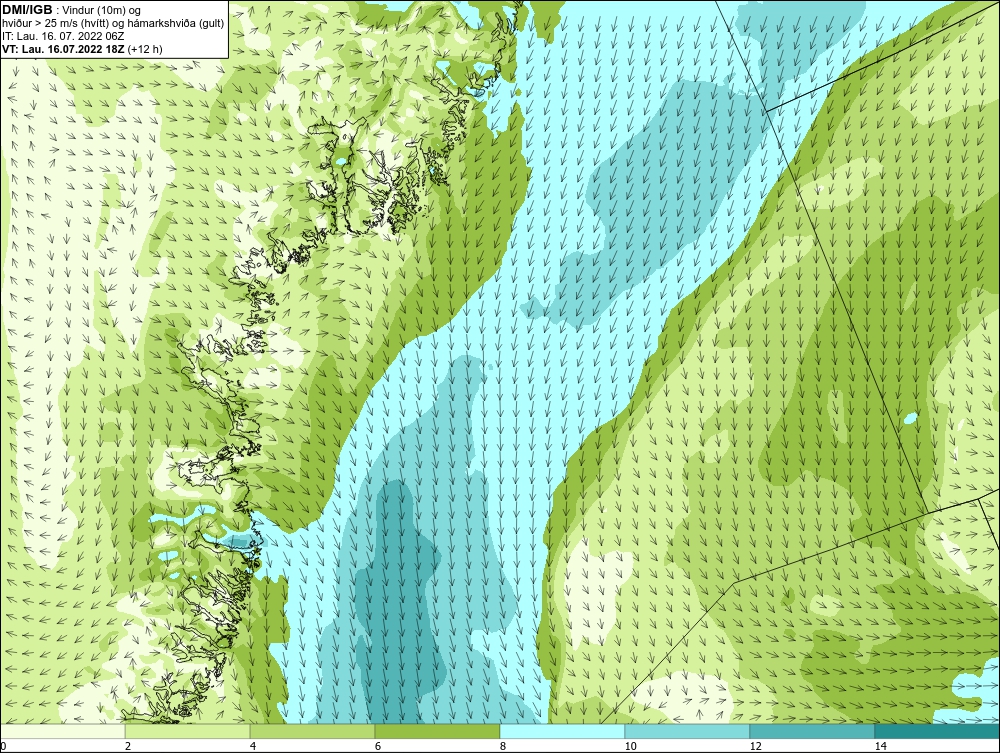Click the colorbar label 12
The image size is (1000, 753).
tap(755, 747)
